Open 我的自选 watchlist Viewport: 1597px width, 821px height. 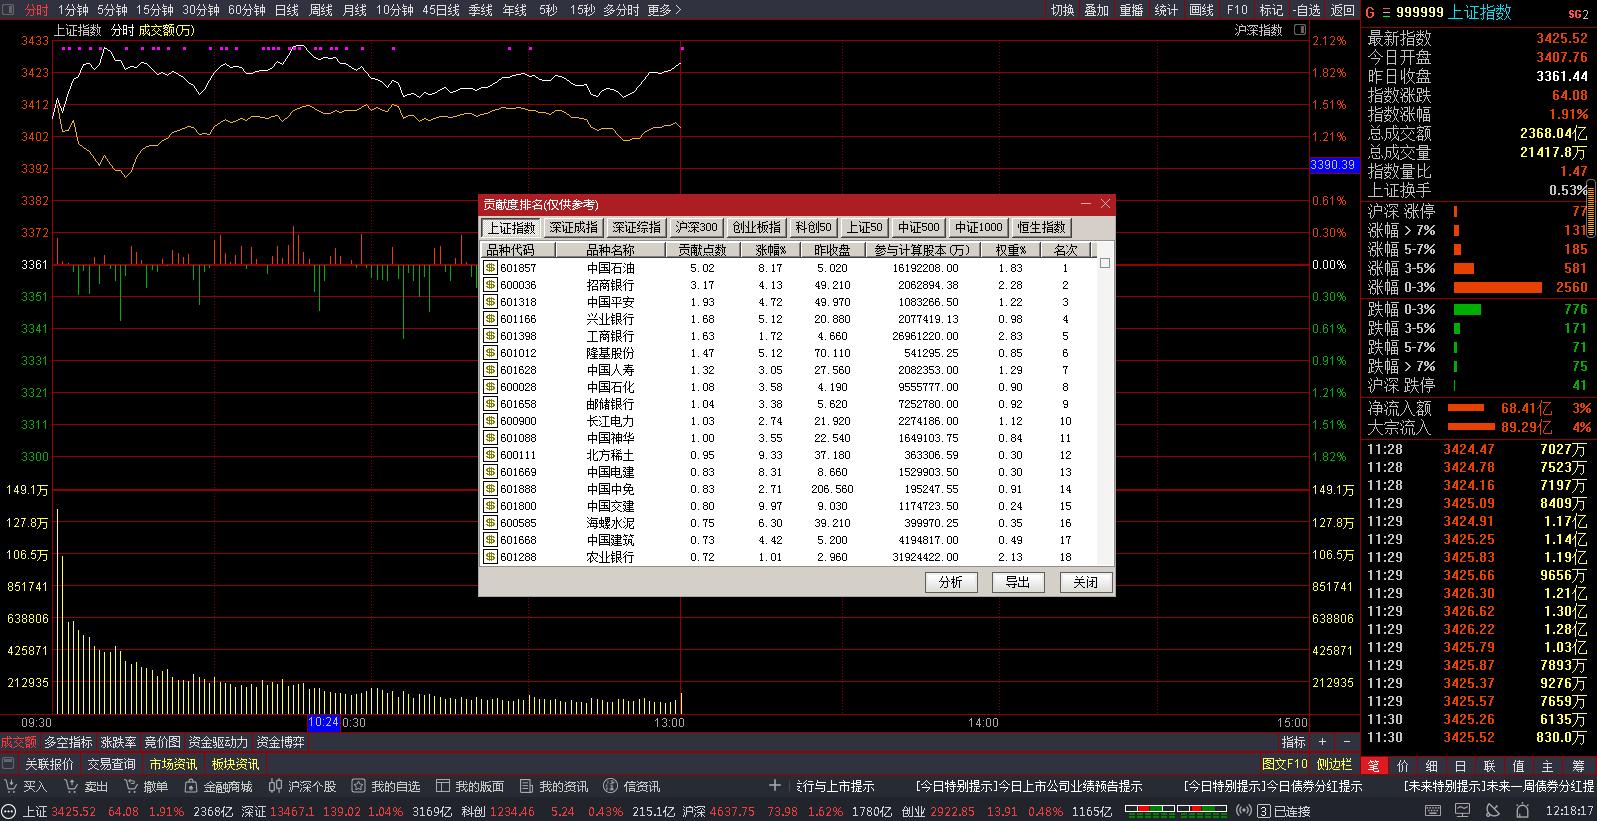[386, 787]
